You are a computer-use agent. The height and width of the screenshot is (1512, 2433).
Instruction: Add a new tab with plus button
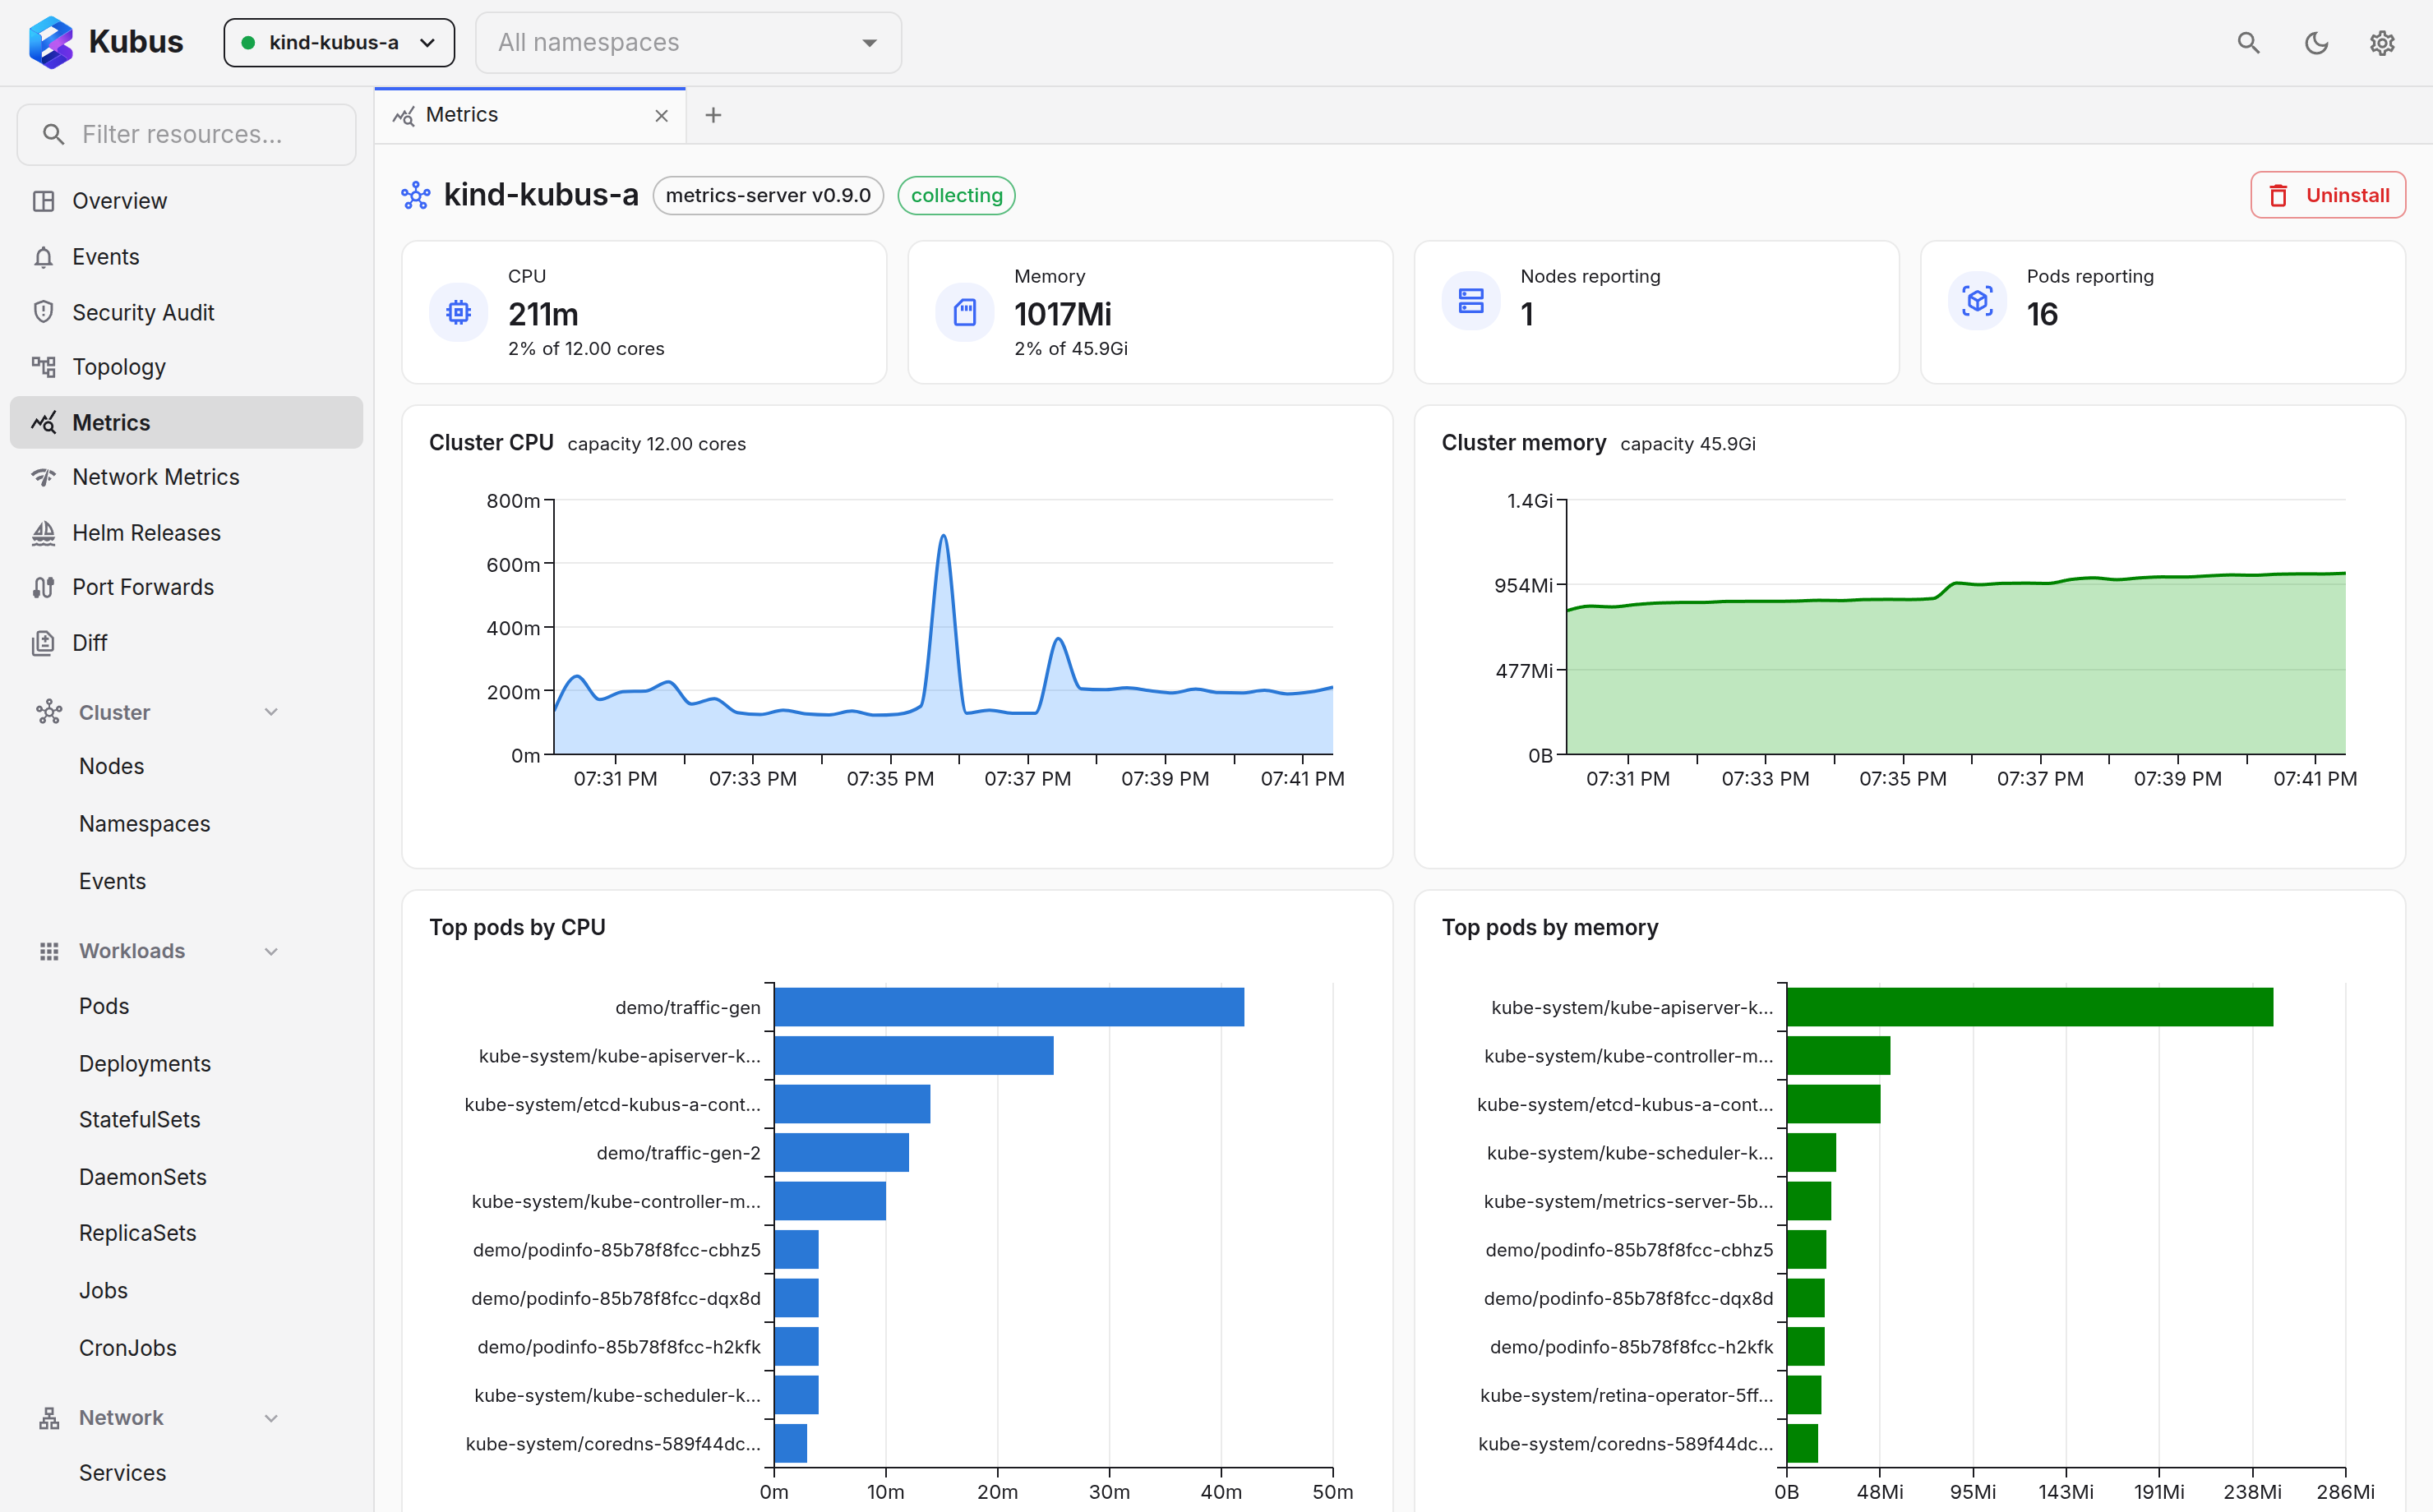coord(713,116)
